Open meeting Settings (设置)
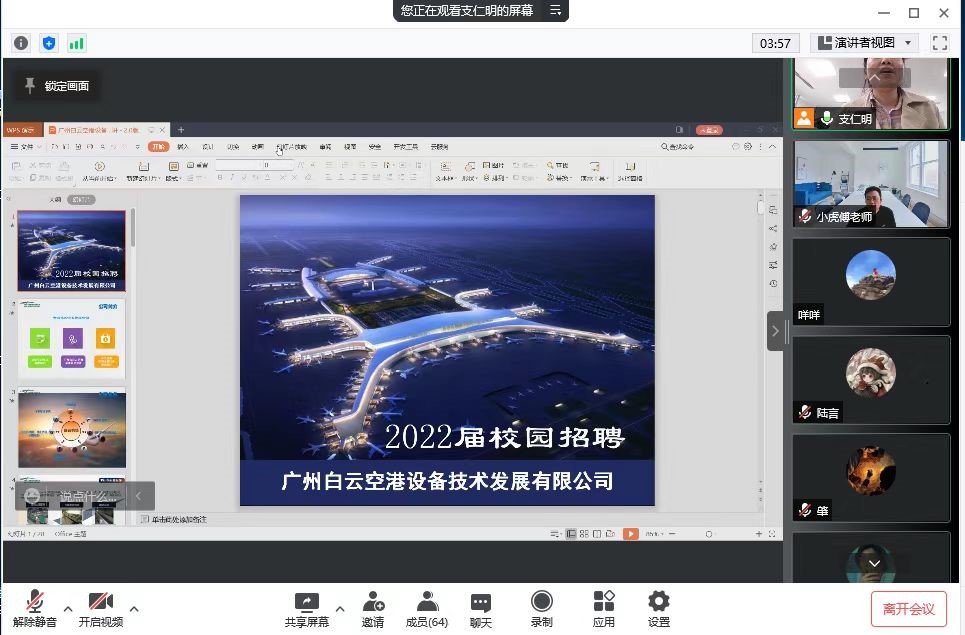 click(658, 609)
